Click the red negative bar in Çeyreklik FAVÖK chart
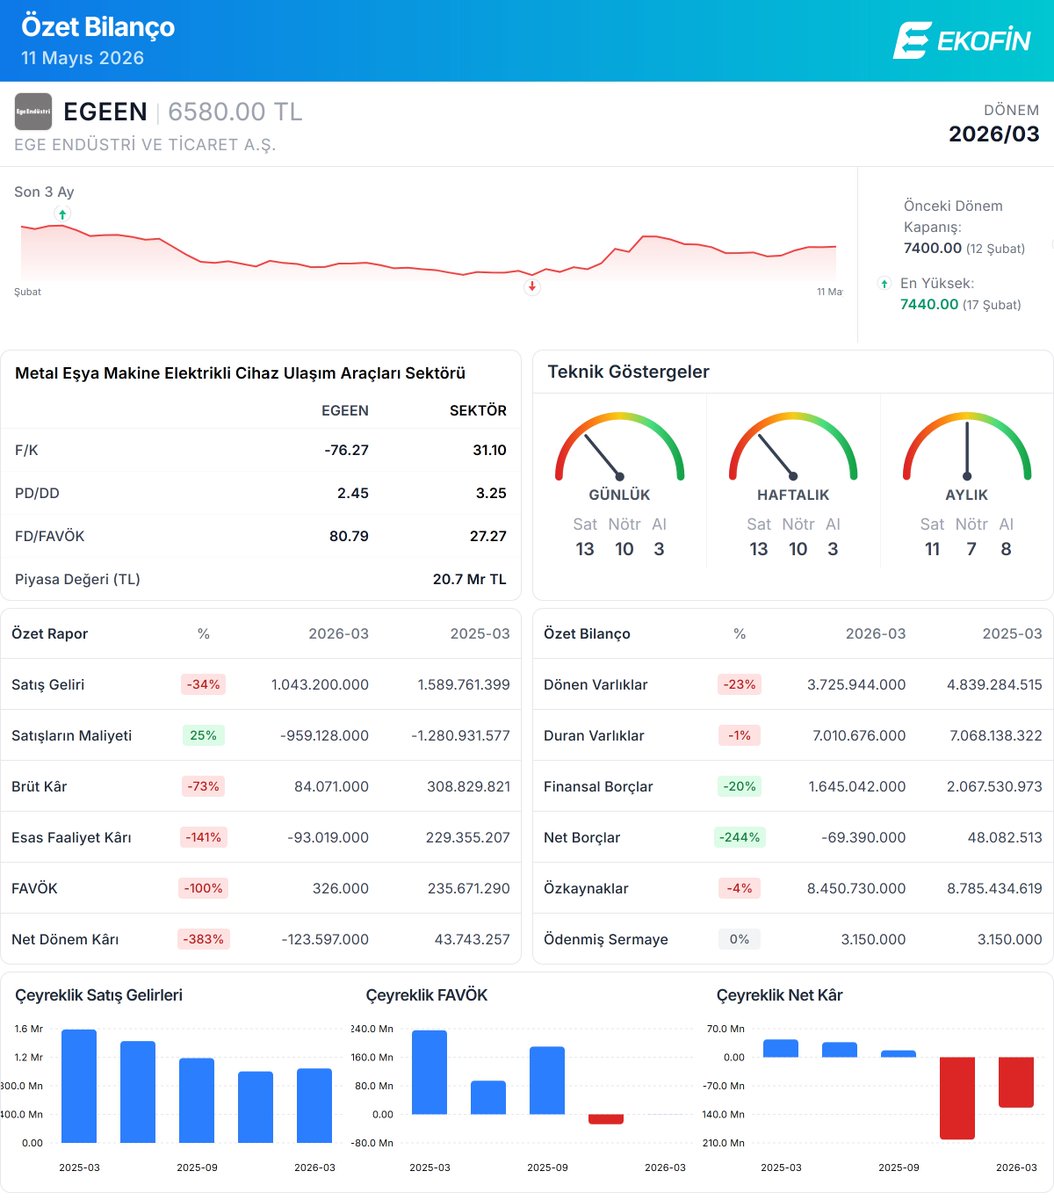Image resolution: width=1054 pixels, height=1200 pixels. 606,1119
